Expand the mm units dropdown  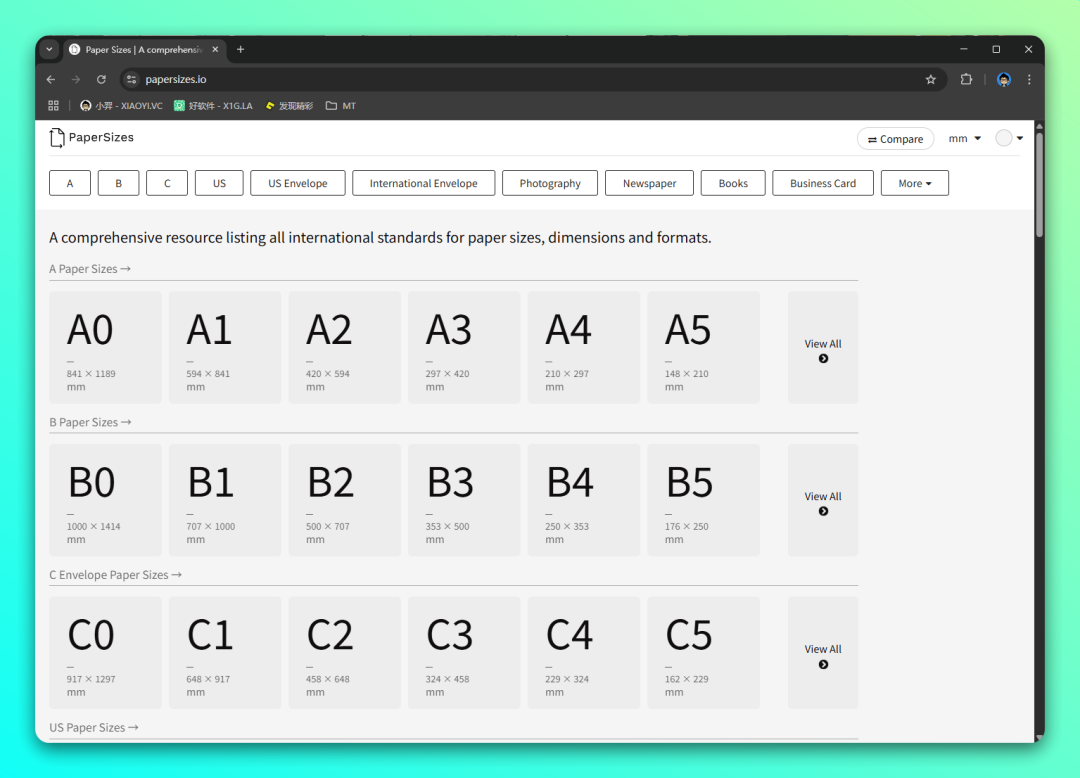(x=964, y=139)
